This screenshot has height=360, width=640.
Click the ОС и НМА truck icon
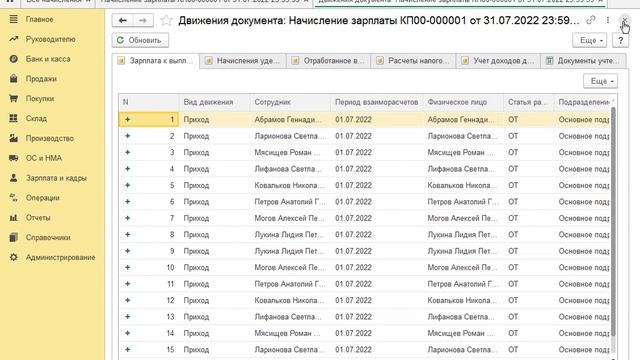(x=13, y=158)
